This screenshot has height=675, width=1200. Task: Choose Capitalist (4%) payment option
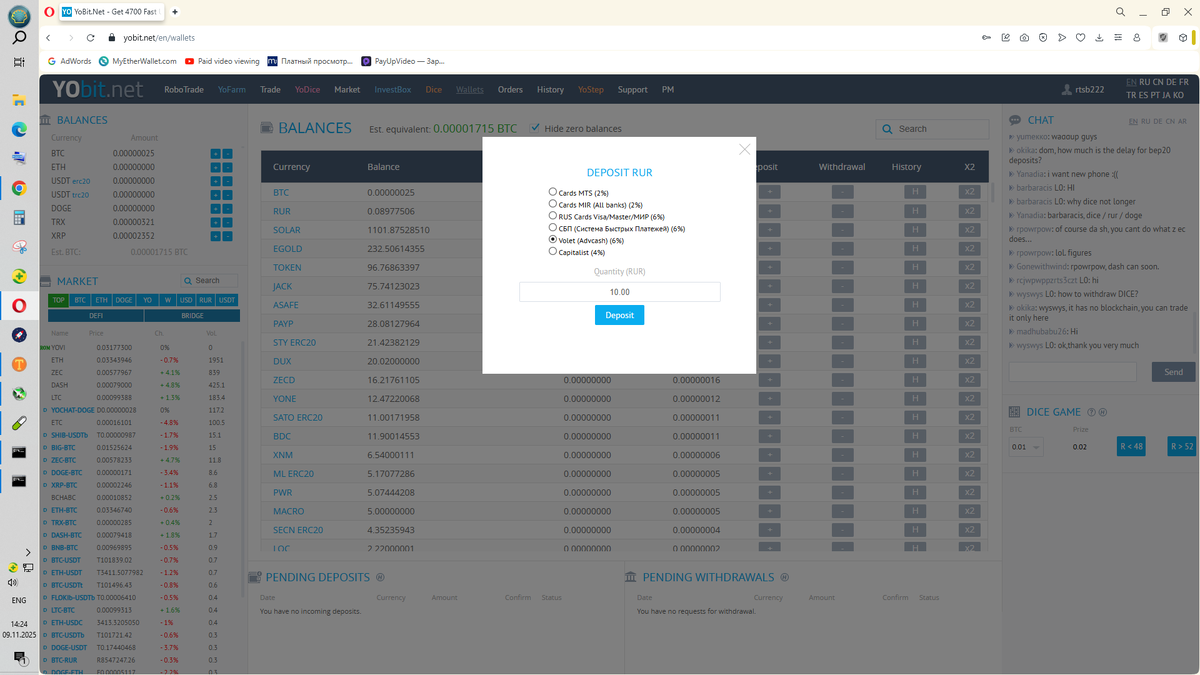pyautogui.click(x=553, y=252)
